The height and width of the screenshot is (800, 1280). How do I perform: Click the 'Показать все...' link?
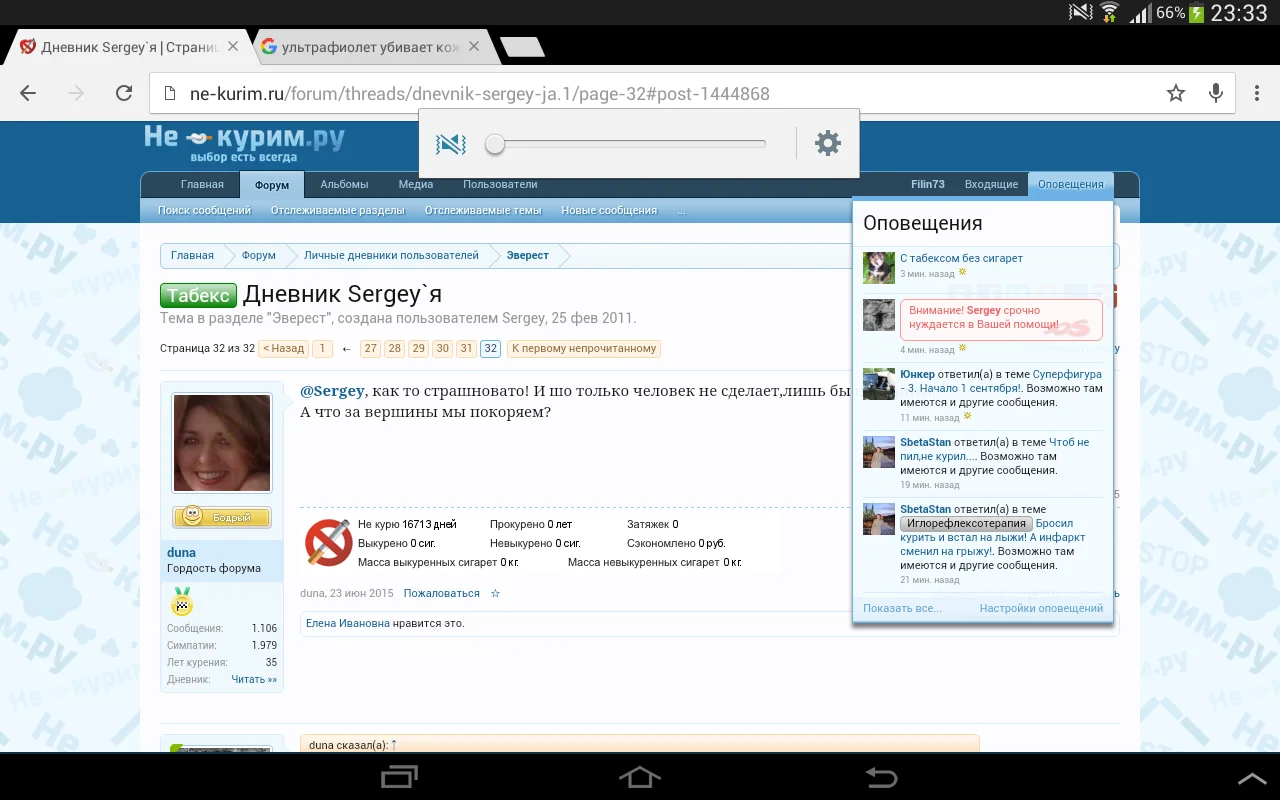tap(902, 608)
